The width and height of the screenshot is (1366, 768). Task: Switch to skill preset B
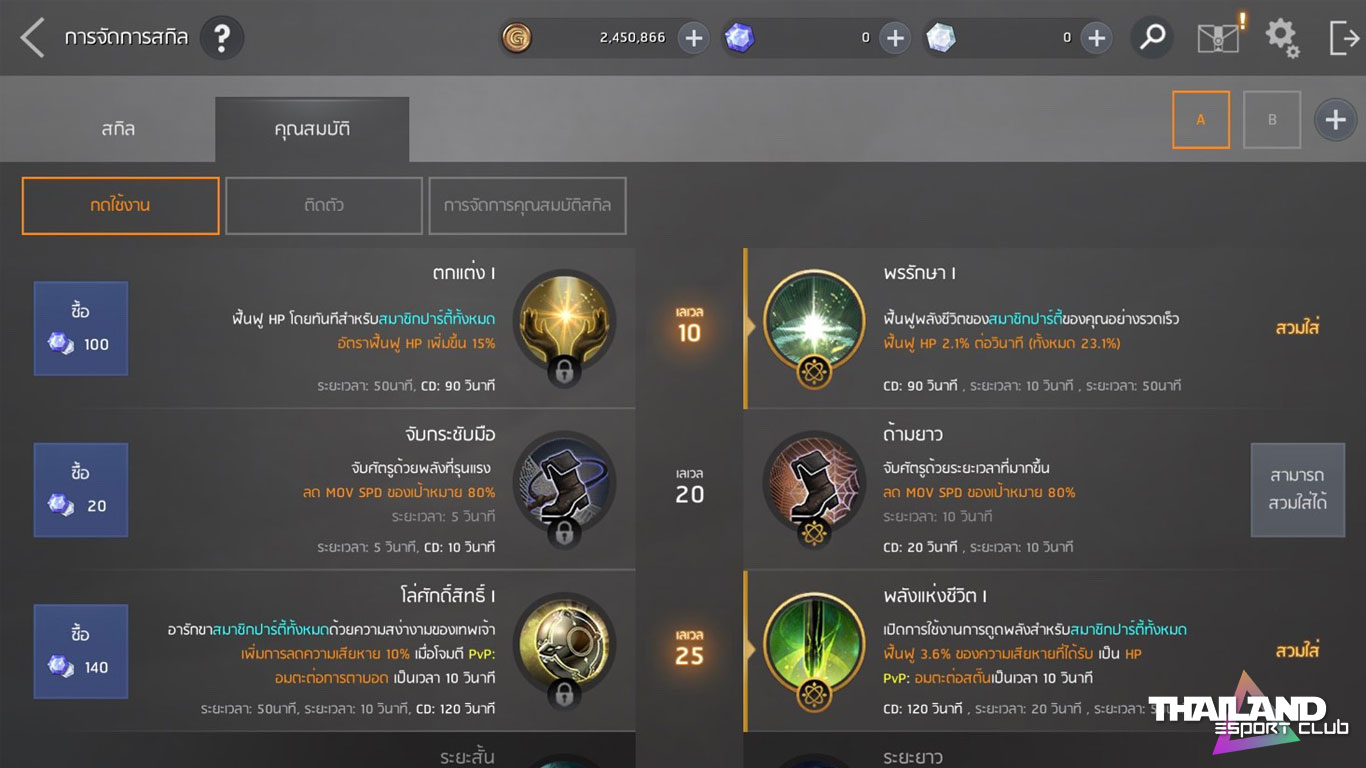pos(1272,120)
